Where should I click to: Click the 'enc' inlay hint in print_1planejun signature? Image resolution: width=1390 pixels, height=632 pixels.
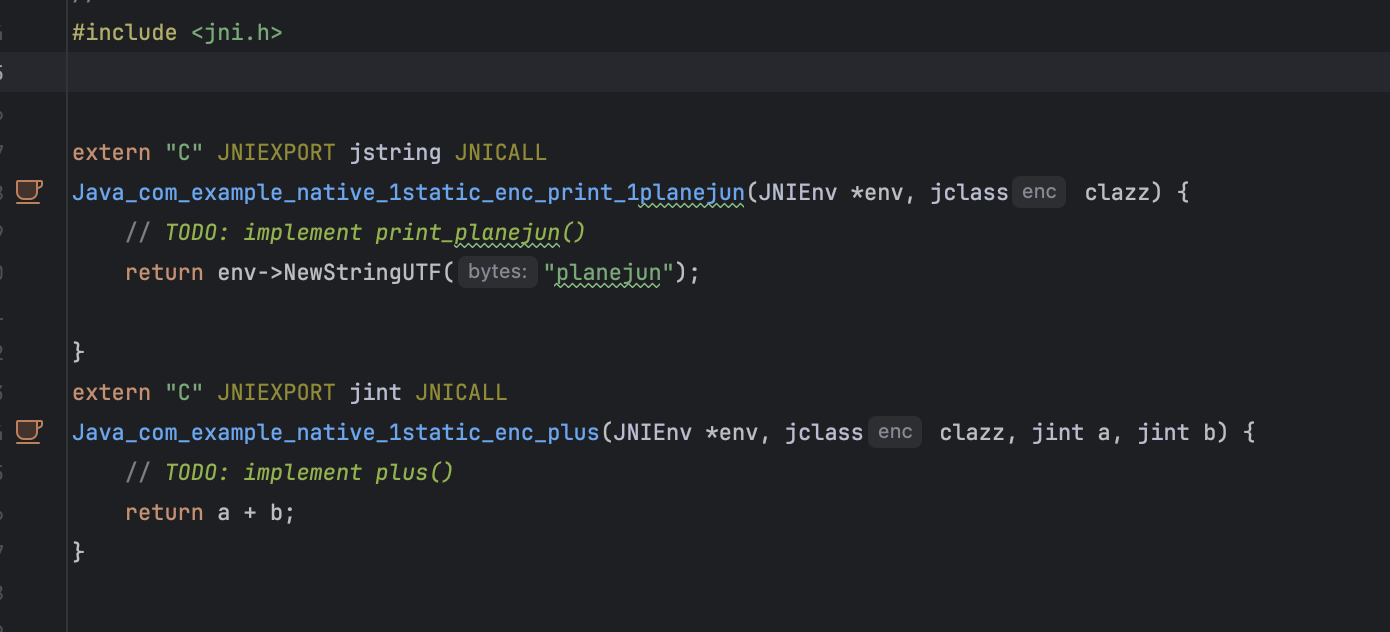1039,192
